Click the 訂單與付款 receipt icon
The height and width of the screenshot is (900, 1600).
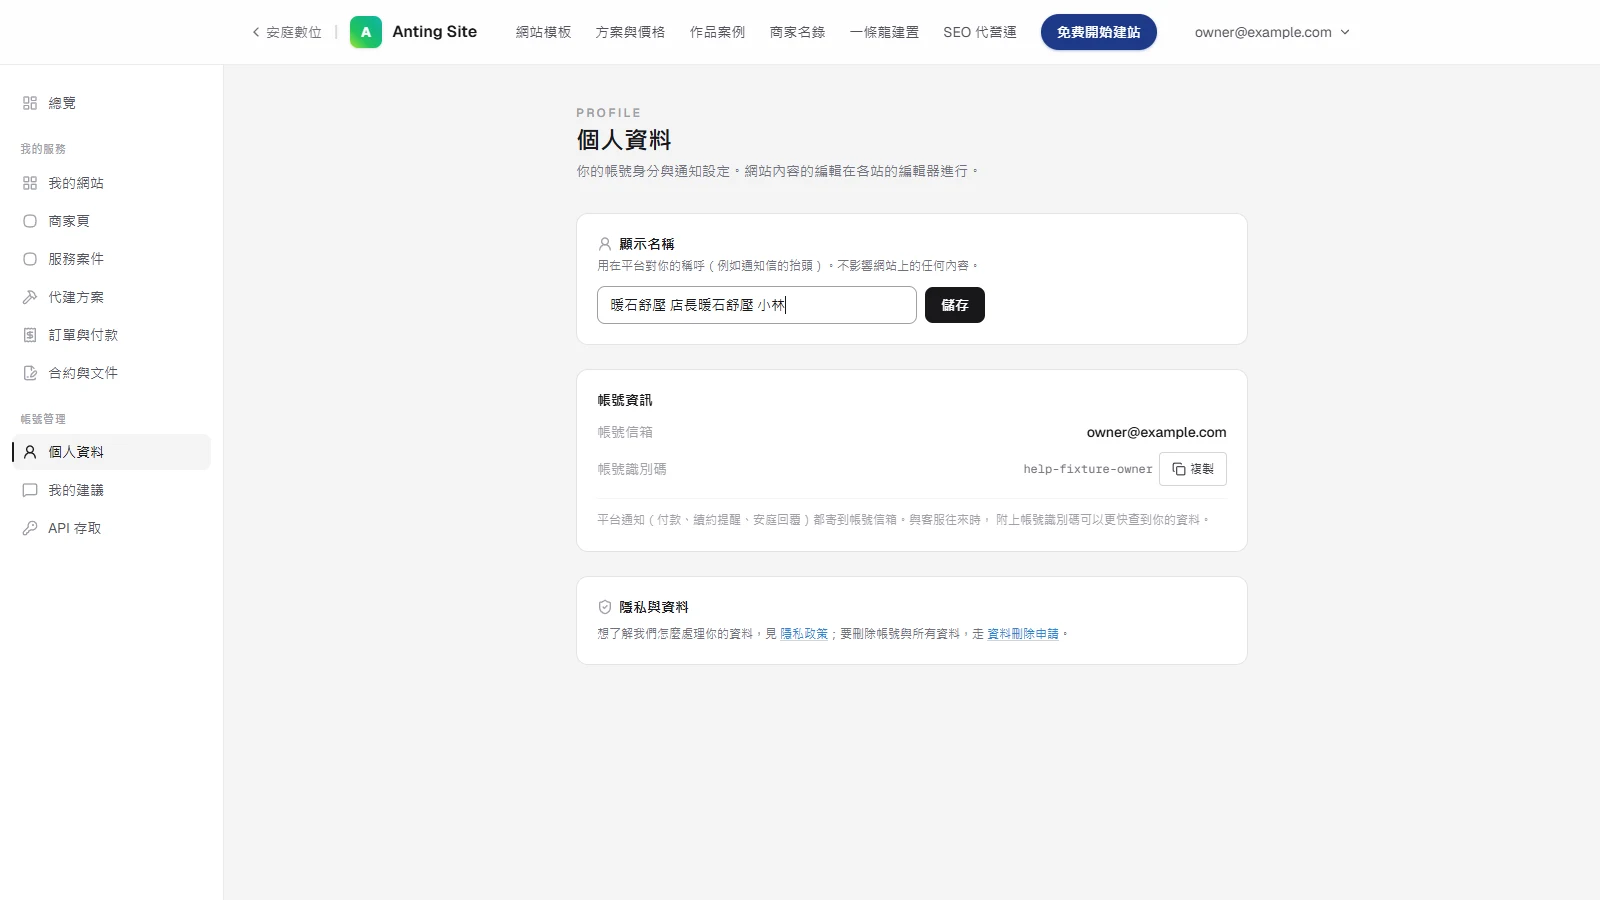pos(30,335)
